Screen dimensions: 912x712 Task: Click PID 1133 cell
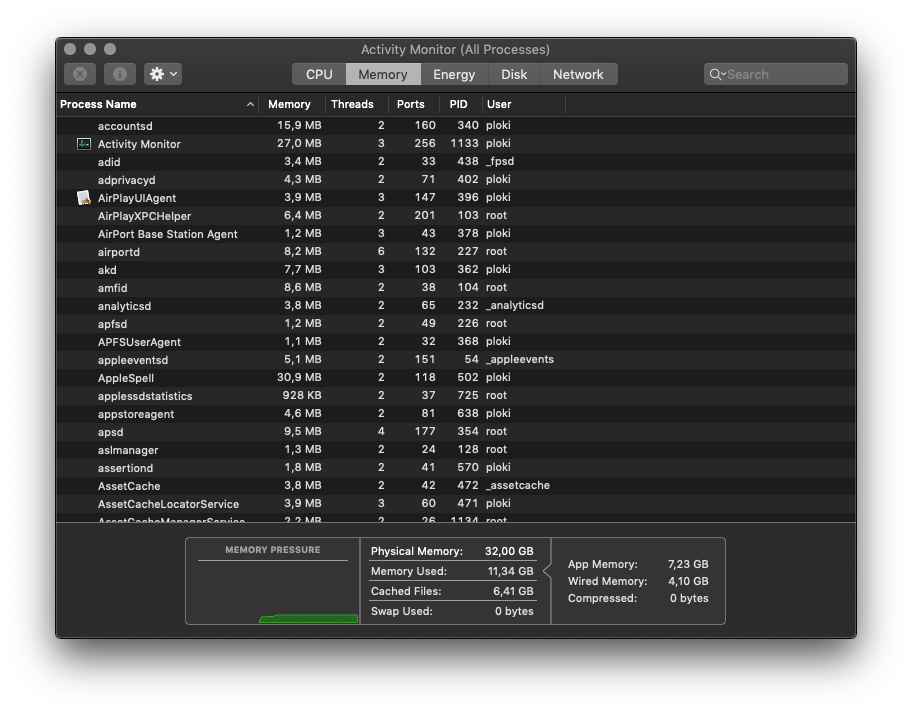click(x=464, y=143)
